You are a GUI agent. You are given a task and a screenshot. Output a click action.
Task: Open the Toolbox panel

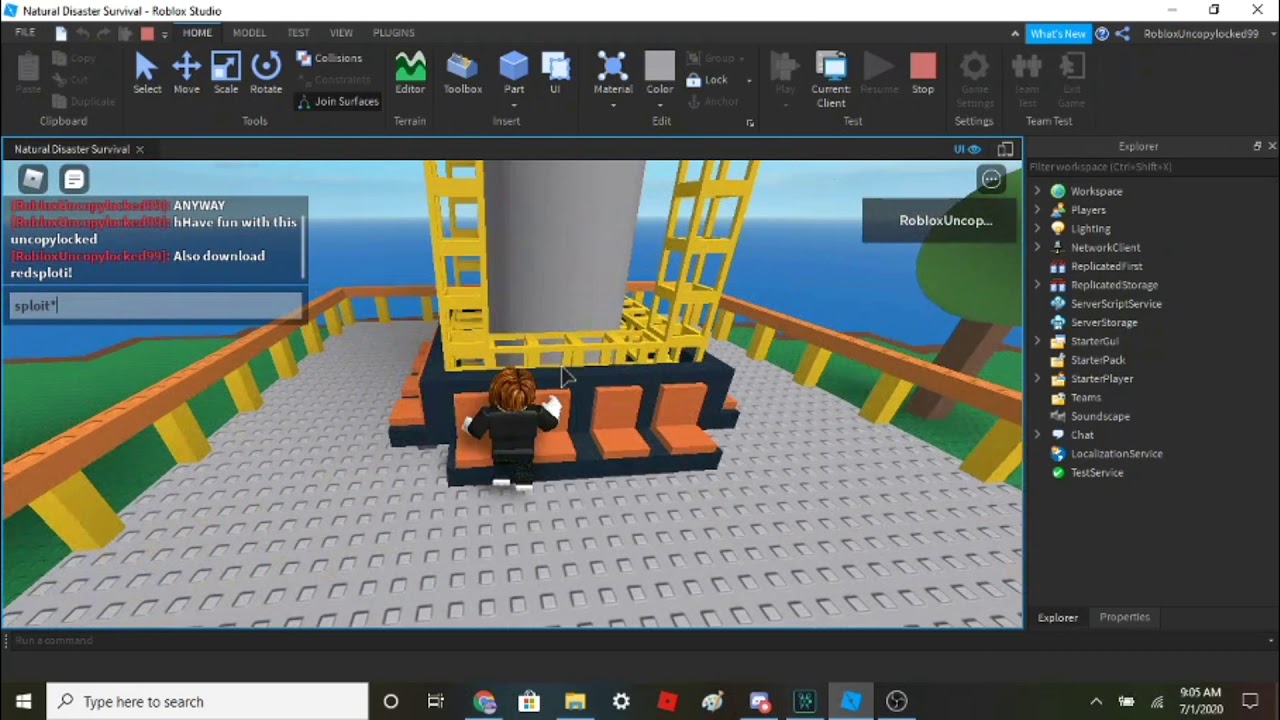coord(463,74)
